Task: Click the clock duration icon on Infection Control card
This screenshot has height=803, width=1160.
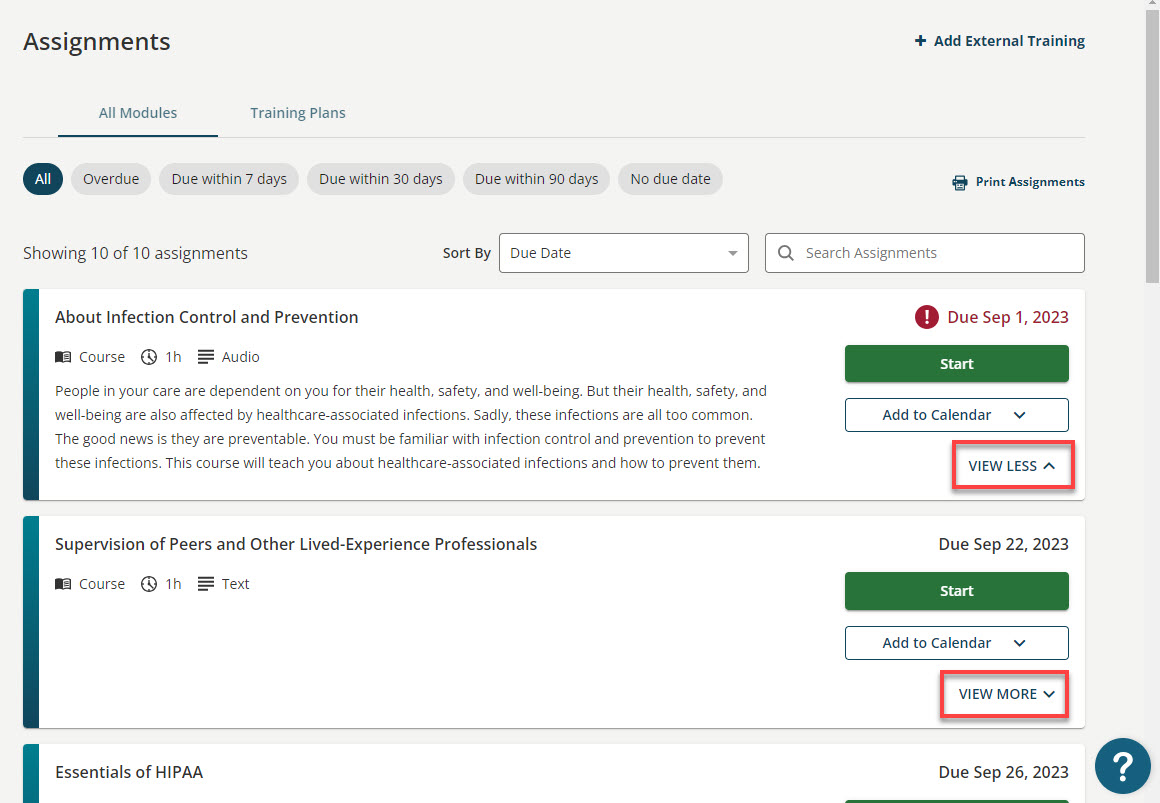Action: tap(148, 356)
